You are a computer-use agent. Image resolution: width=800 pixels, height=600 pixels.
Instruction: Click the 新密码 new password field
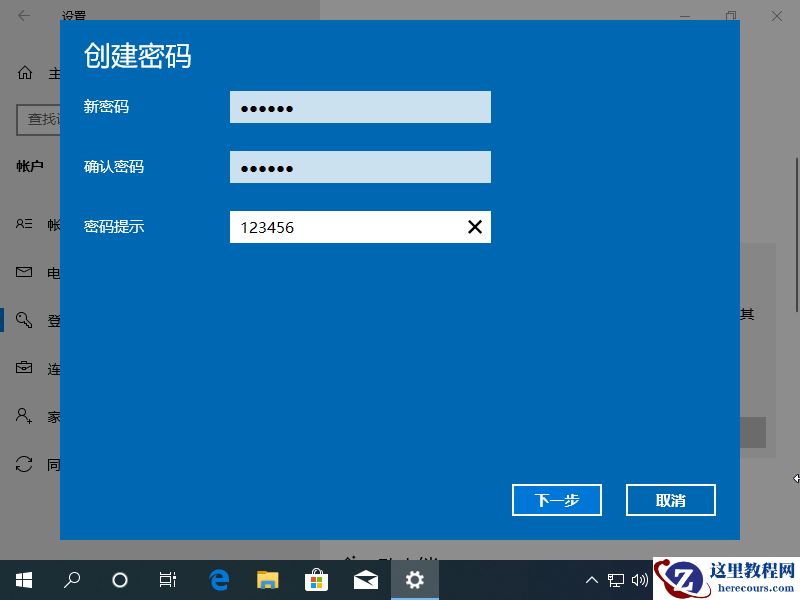[360, 107]
